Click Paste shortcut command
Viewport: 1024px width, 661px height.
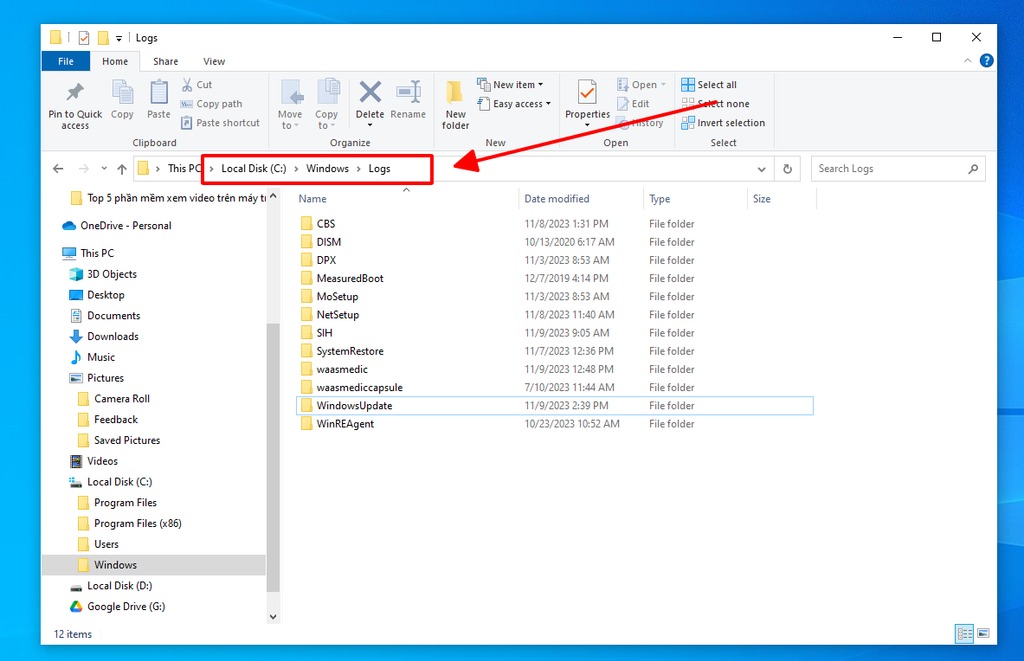tap(220, 122)
